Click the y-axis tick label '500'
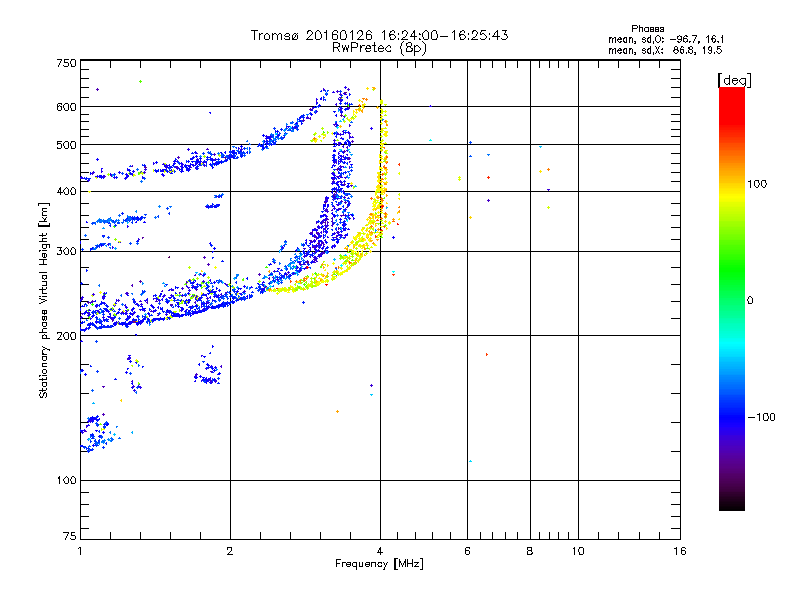This screenshot has width=800, height=600. 66,145
